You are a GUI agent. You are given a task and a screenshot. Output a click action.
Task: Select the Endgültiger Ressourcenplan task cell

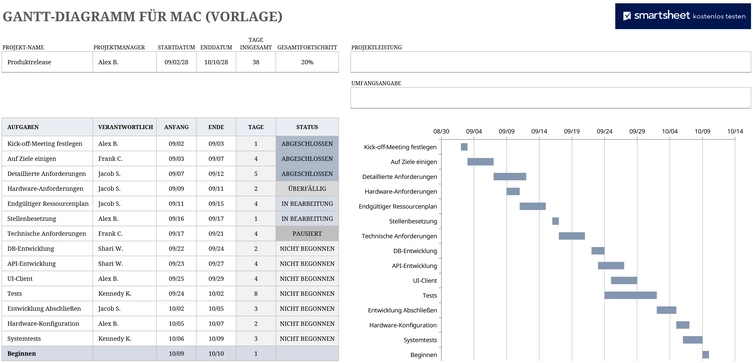coord(47,204)
